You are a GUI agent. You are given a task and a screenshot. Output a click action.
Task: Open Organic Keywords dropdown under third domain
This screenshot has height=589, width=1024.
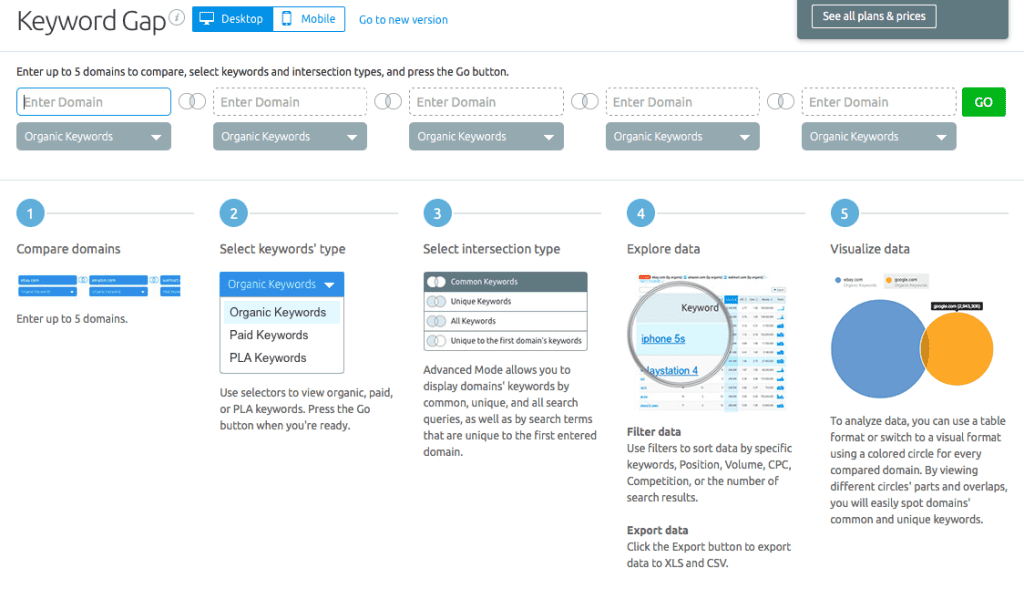(x=486, y=137)
